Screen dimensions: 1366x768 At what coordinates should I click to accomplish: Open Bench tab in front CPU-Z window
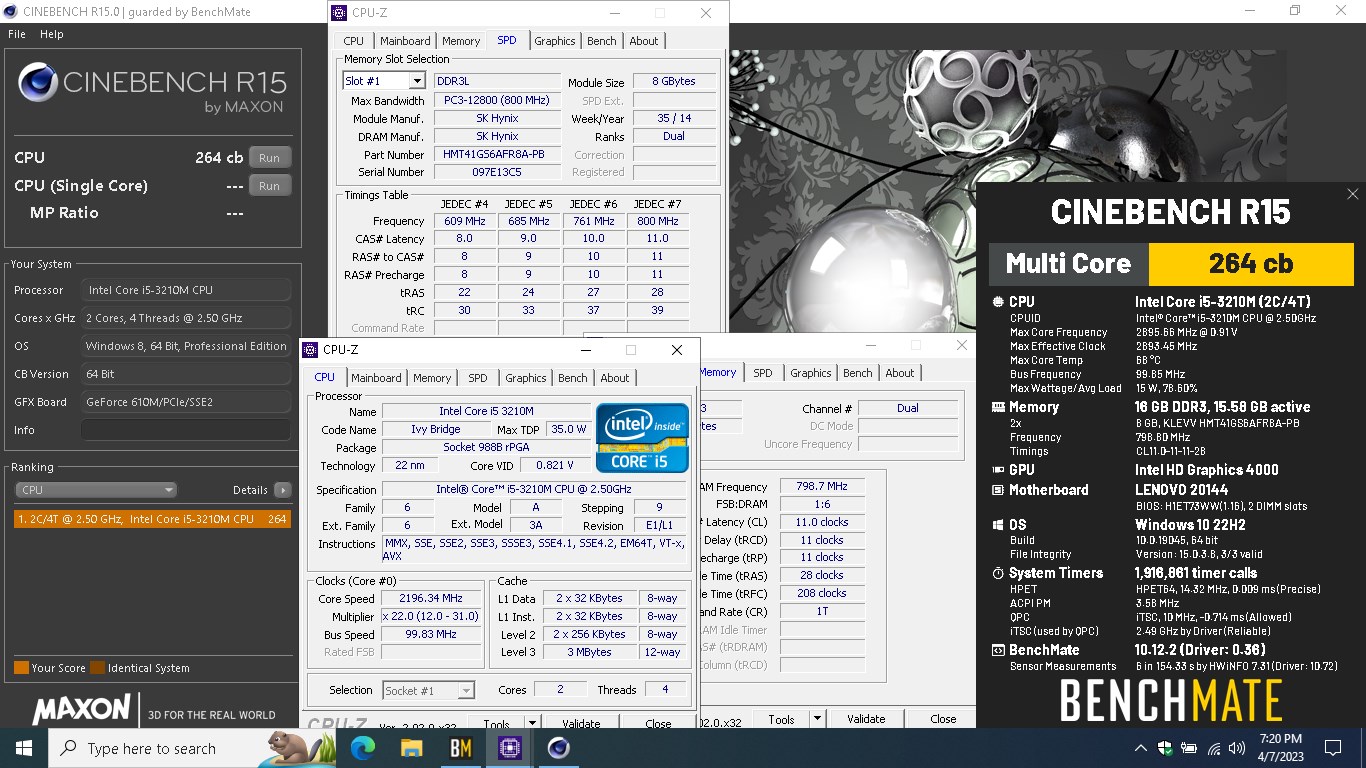pos(573,378)
